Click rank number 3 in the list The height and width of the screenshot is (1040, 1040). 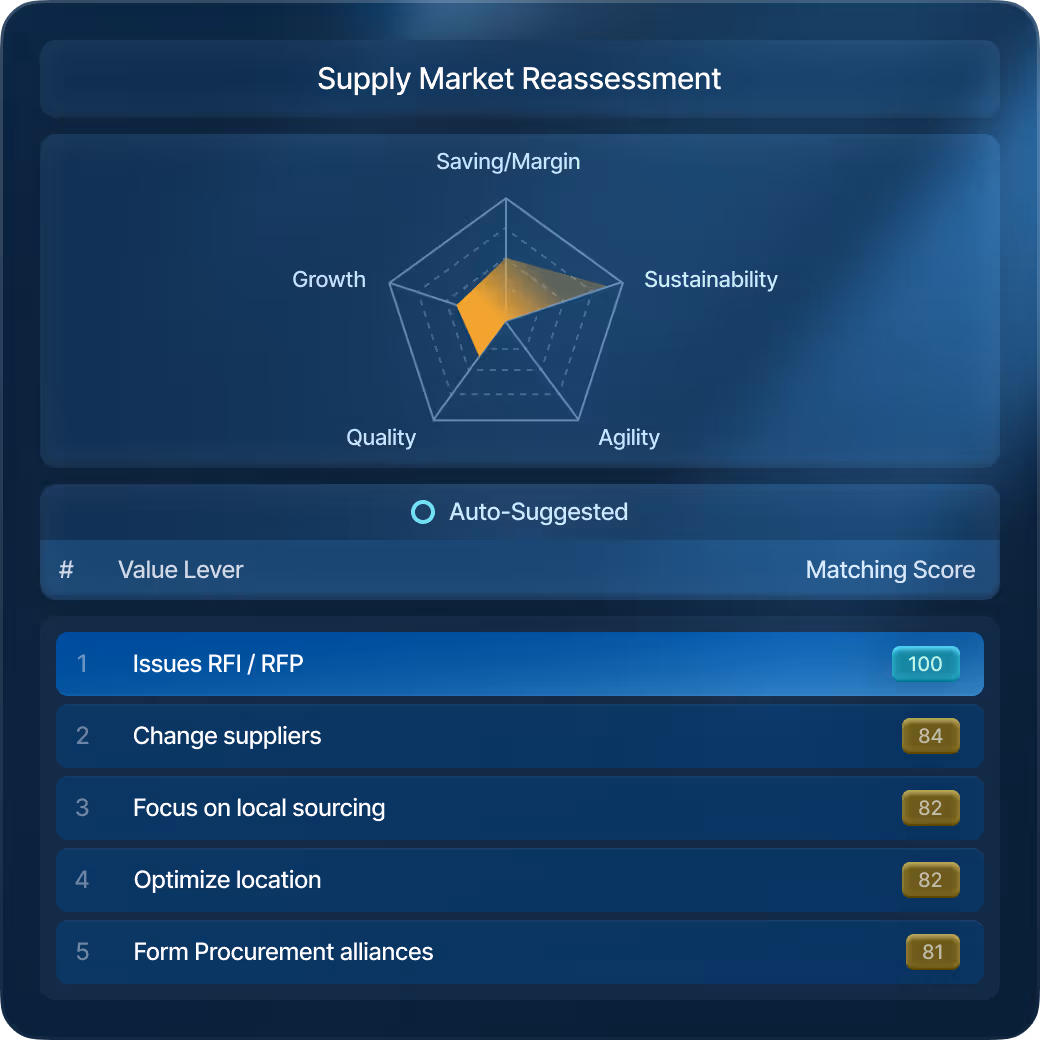pos(82,808)
